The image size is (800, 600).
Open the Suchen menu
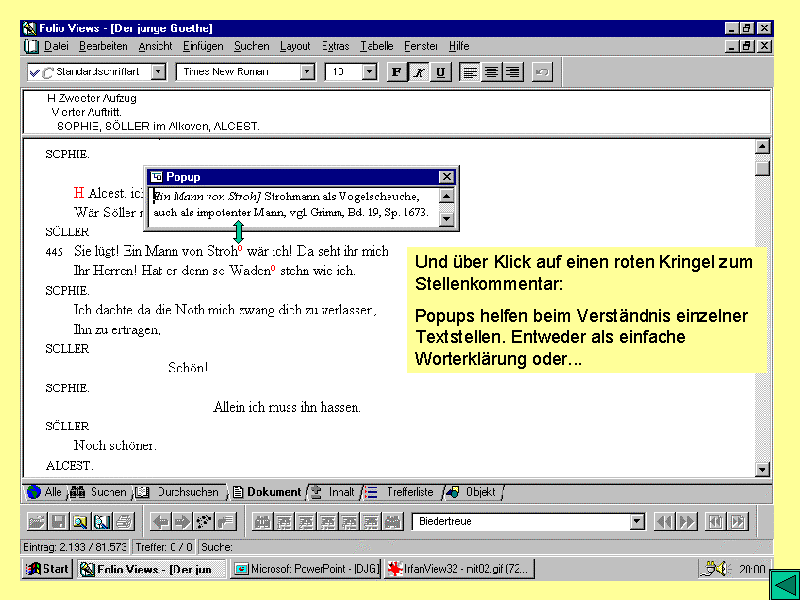click(252, 46)
